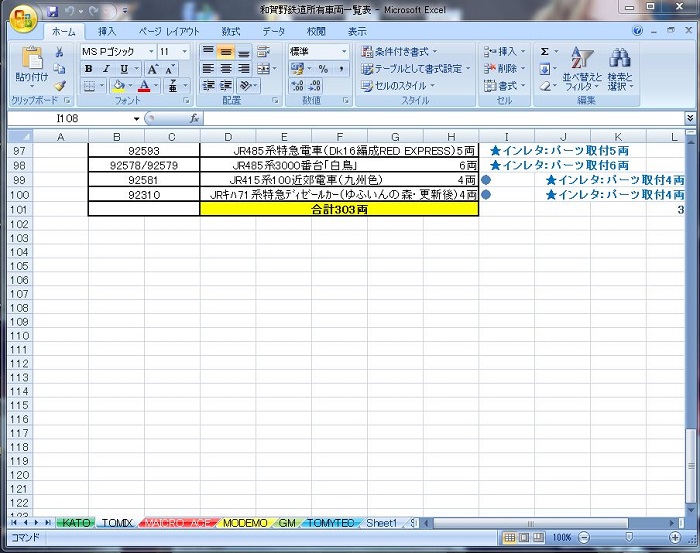Apply cell borders icon
Screen dimensions: 700x553
click(x=89, y=86)
